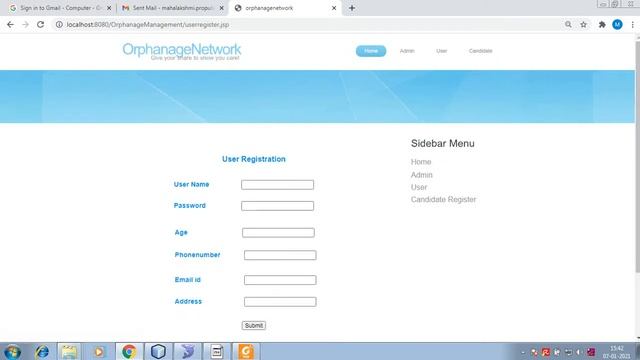Image resolution: width=640 pixels, height=360 pixels.
Task: Open Admin in the top navigation
Action: coord(407,51)
